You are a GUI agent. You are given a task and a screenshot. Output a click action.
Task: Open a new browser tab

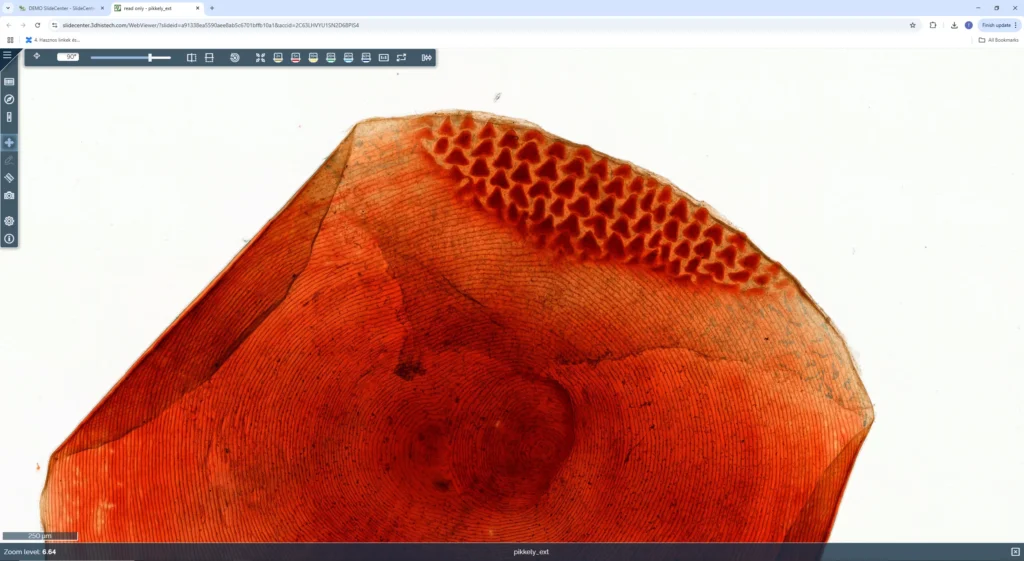[x=212, y=8]
